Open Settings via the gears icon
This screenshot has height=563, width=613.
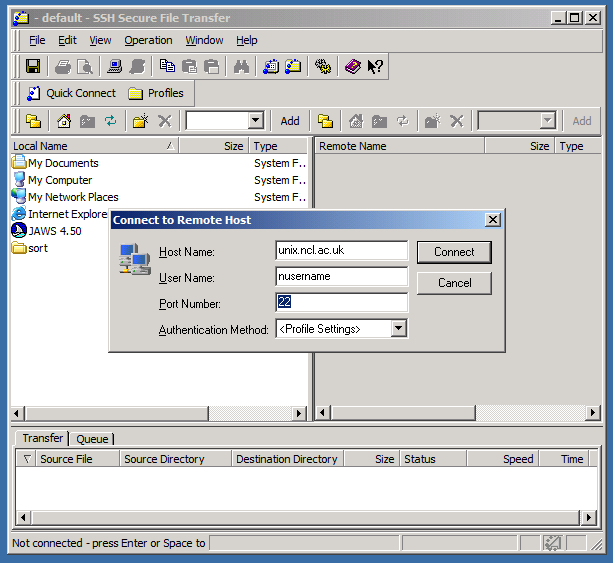tap(322, 67)
